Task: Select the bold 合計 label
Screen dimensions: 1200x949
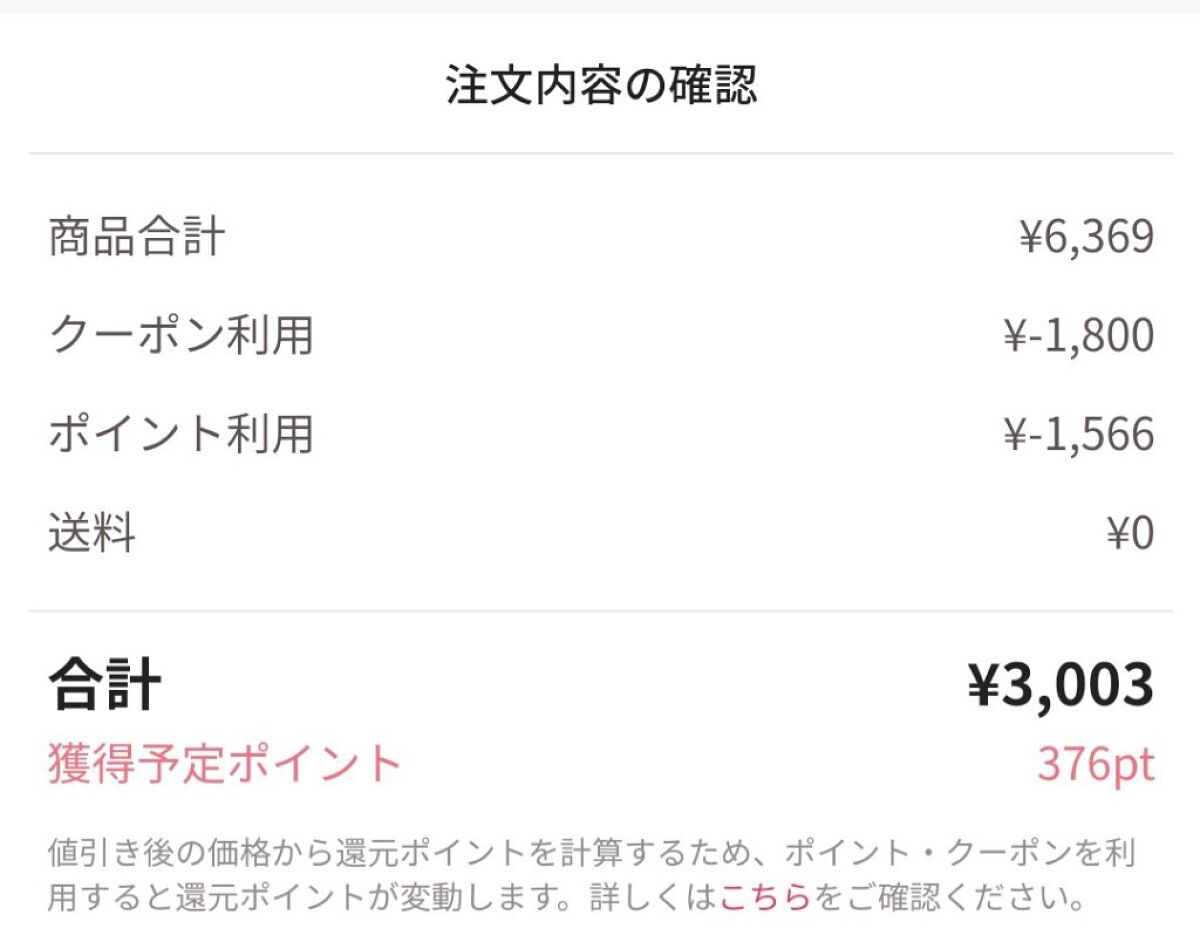Action: click(x=104, y=687)
